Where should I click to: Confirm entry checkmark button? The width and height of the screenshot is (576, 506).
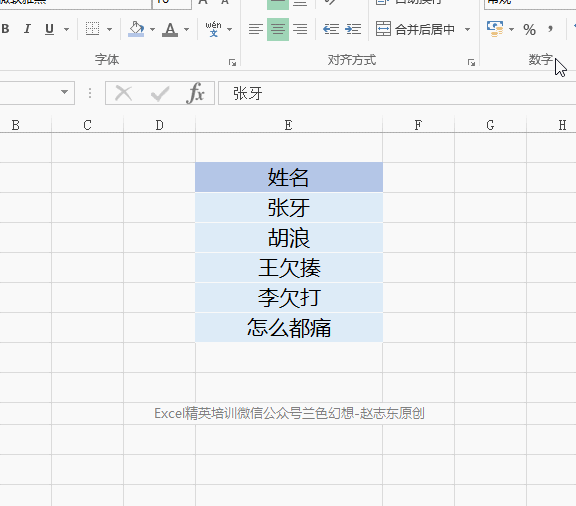point(160,93)
